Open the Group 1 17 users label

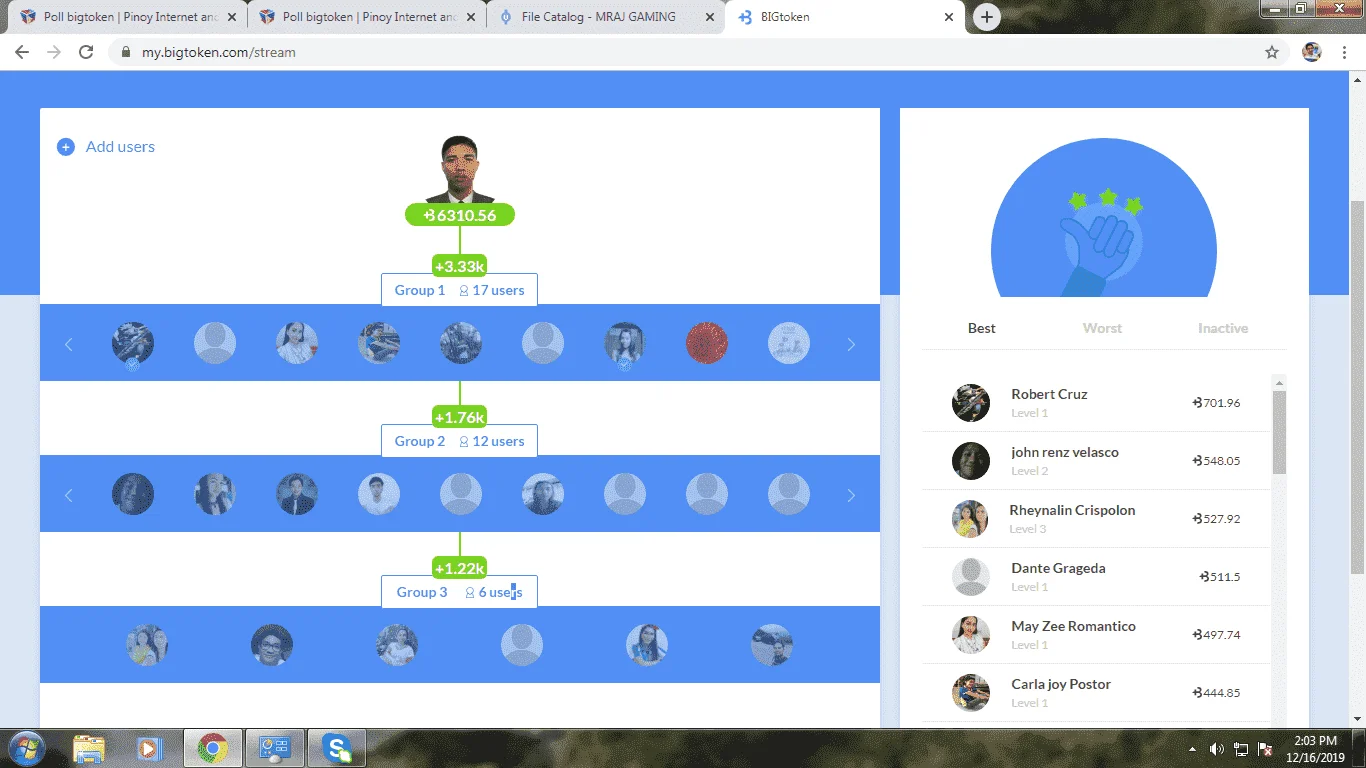click(x=459, y=290)
